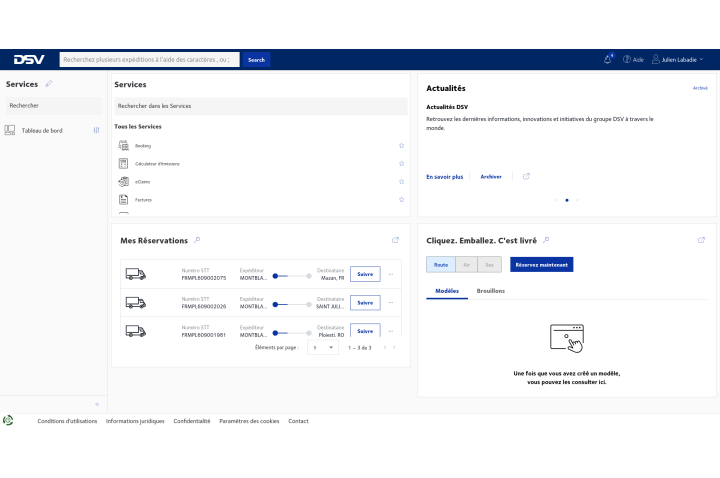Screen dimensions: 720x478
Task: Focus Rechercher dans les Services field
Action: tap(260, 106)
